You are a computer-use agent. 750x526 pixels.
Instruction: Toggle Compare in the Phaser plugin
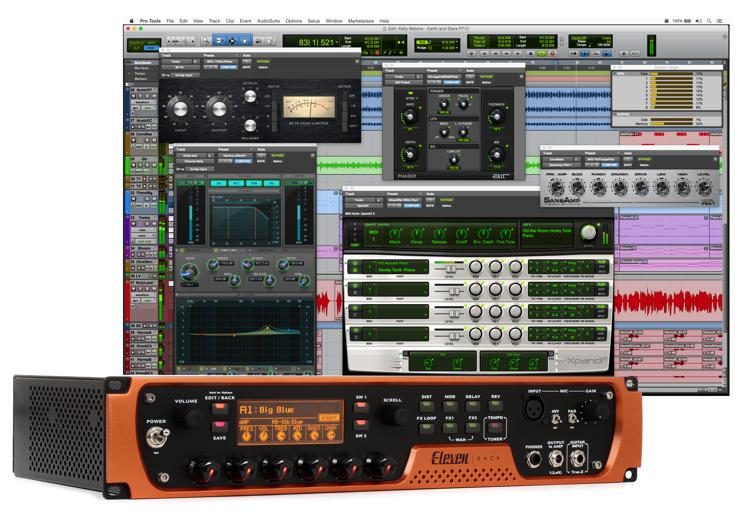pos(451,82)
